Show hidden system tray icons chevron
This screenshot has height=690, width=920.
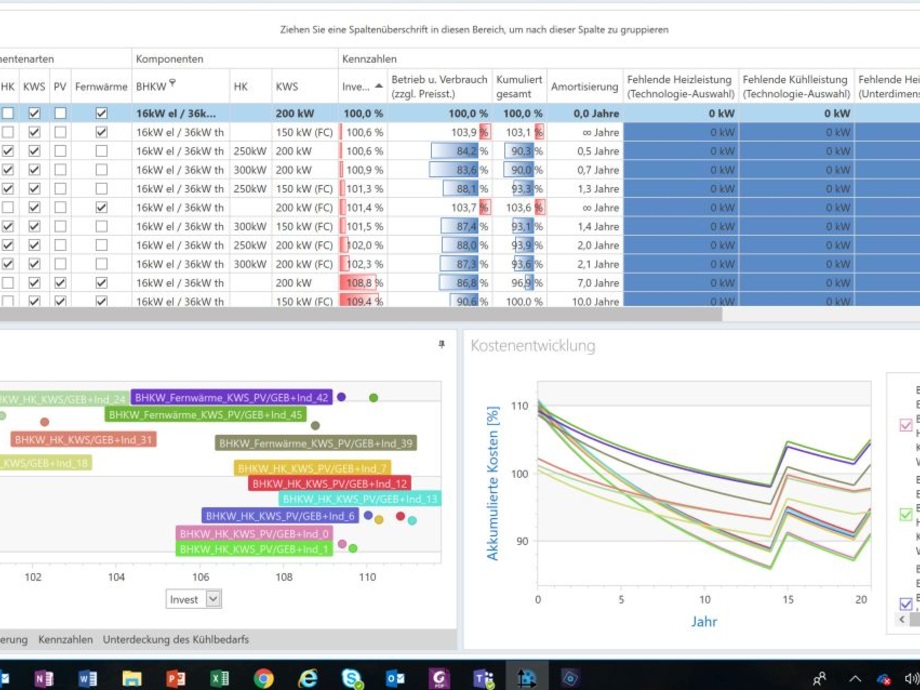pyautogui.click(x=854, y=679)
